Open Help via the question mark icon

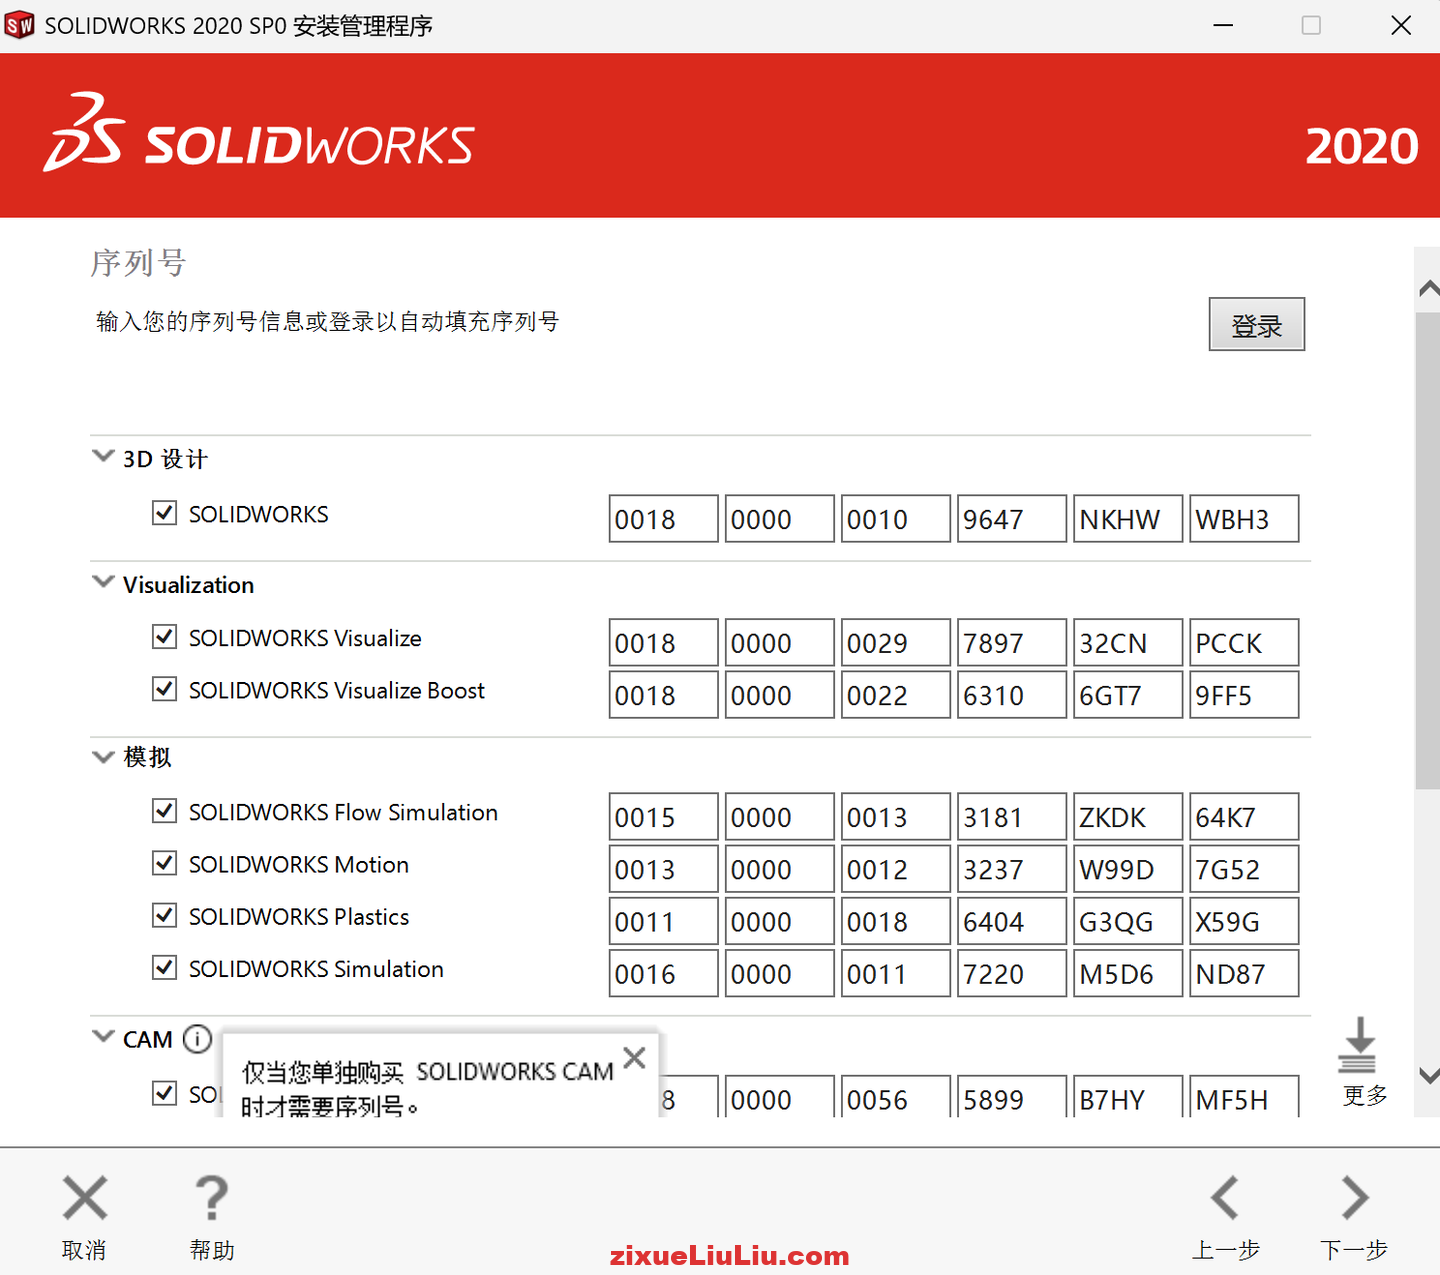click(211, 1198)
